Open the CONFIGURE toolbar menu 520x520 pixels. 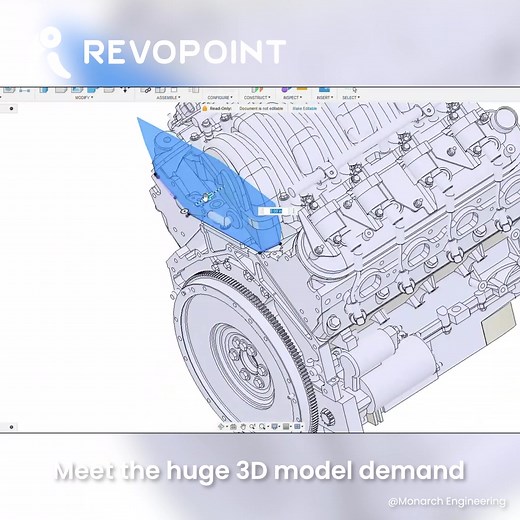coord(220,98)
